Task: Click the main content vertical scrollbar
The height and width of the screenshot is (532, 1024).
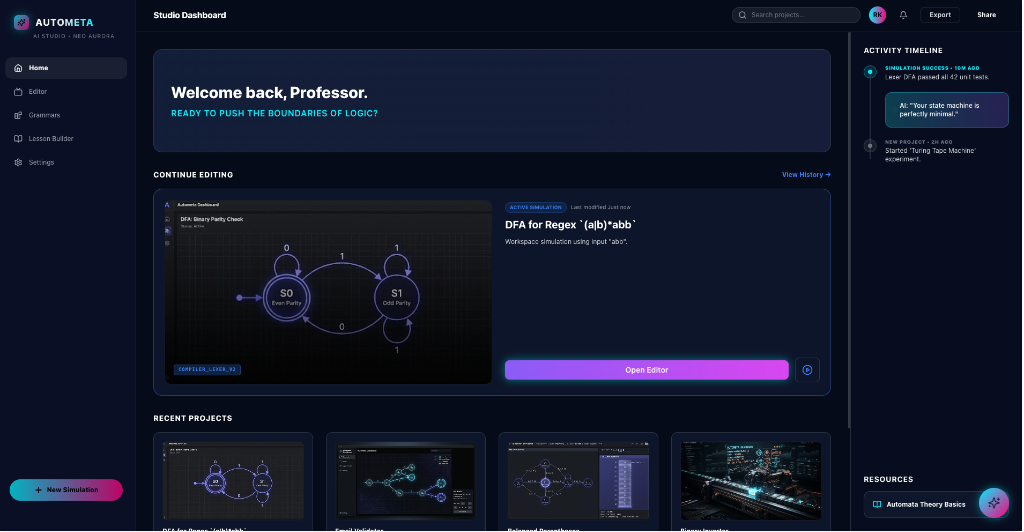Action: coord(849,230)
